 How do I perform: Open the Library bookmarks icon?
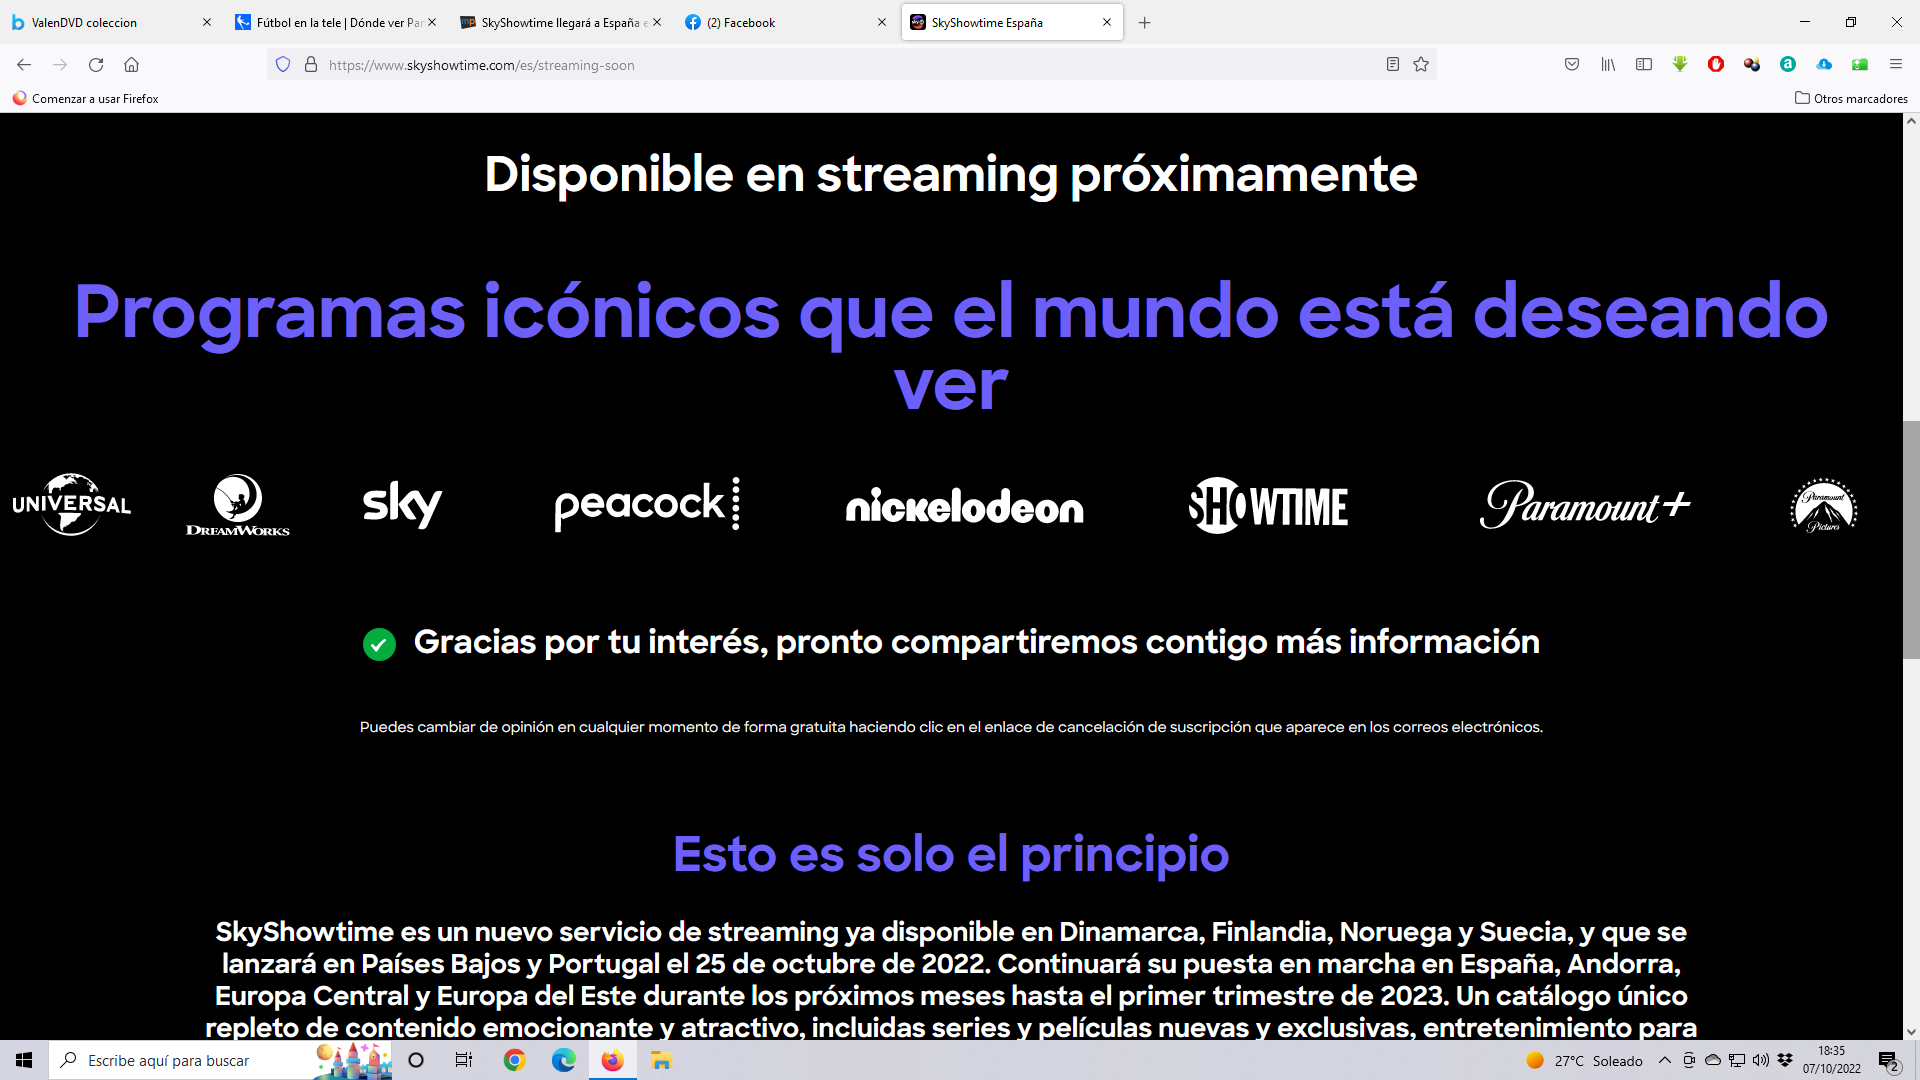(x=1608, y=65)
